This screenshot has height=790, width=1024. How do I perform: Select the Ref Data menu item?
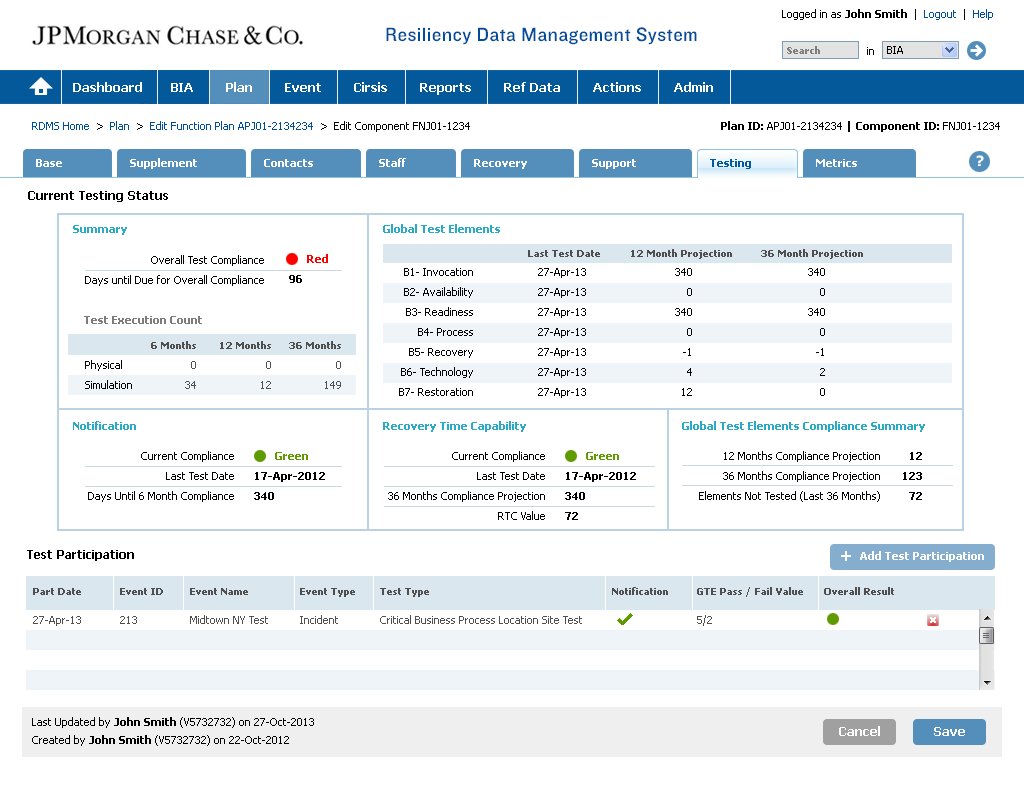531,87
